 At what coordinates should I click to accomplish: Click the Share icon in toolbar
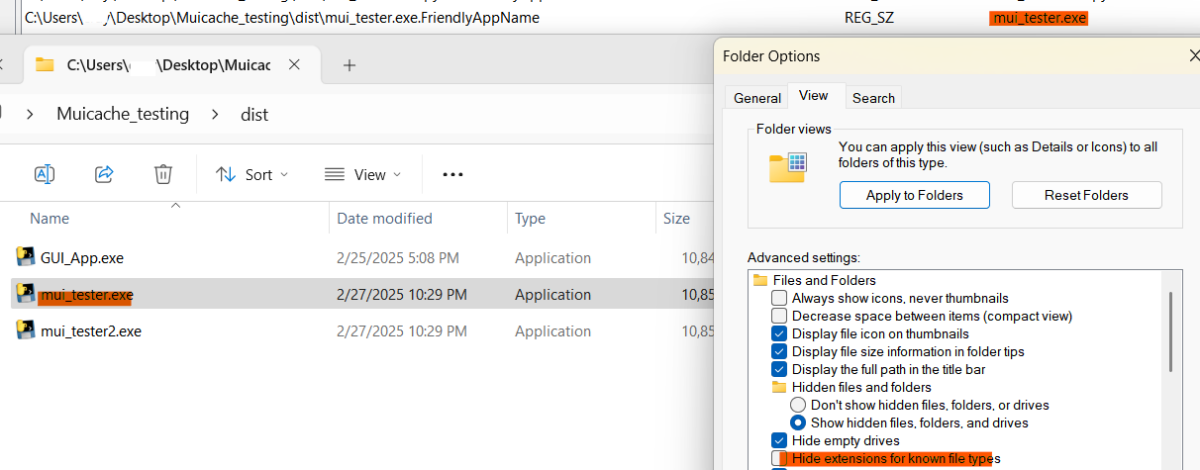(x=104, y=174)
